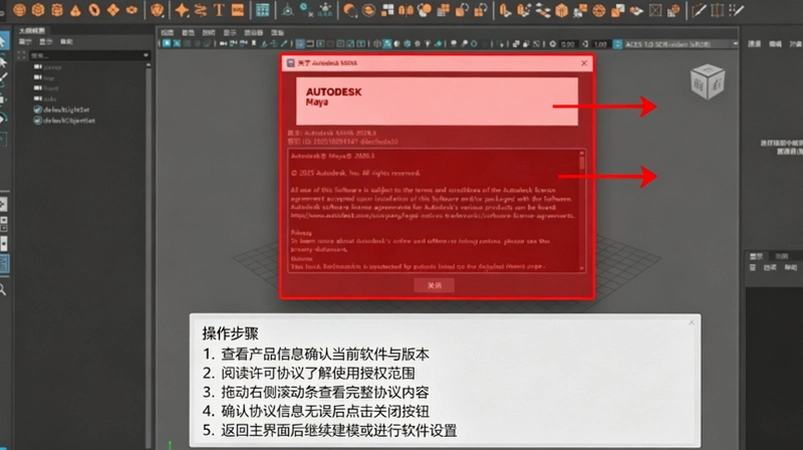Screen dimensions: 803x450
Task: Open the Outliner 显示 menu
Action: coord(46,41)
